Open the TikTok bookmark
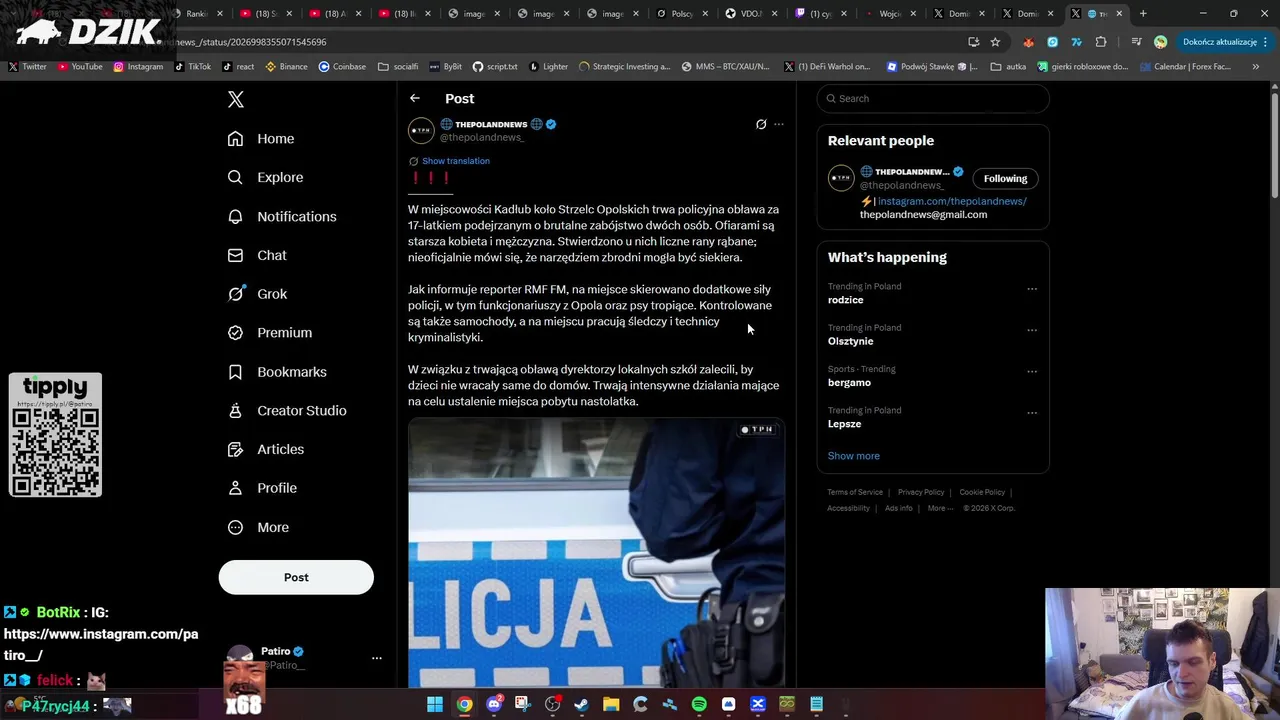Image resolution: width=1280 pixels, height=720 pixels. pos(193,67)
